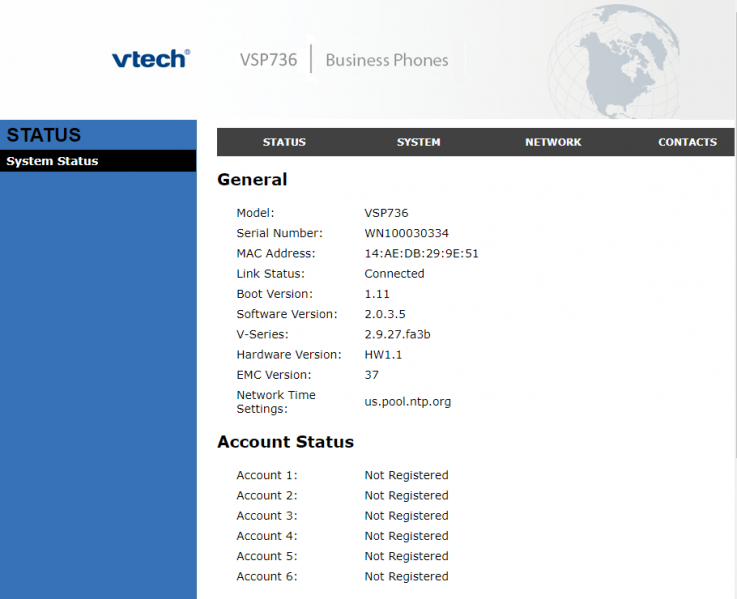Open the STATUS tab
This screenshot has height=599, width=737.
284,142
